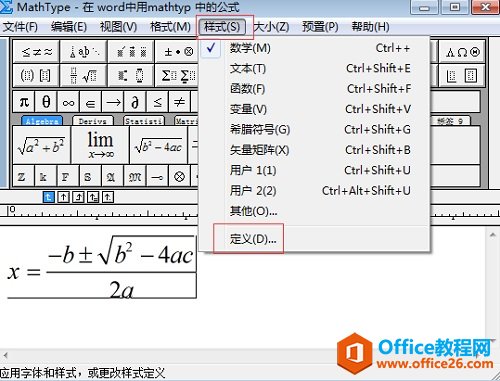This screenshot has height=381, width=500.
Task: Switch to the Derivs tab
Action: (93, 121)
